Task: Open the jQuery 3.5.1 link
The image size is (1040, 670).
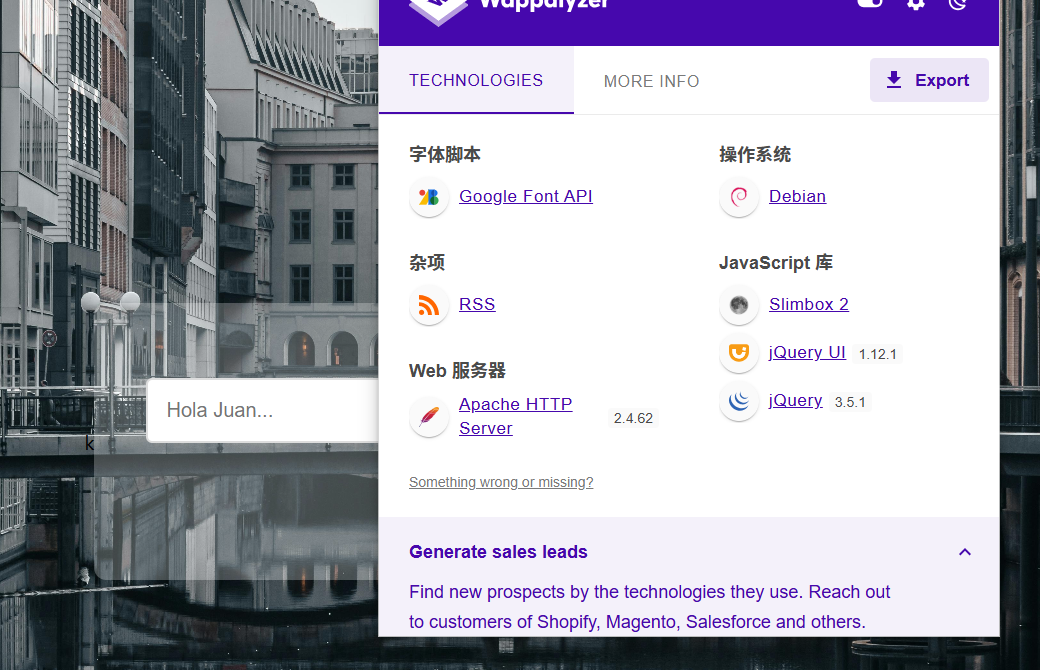Action: (x=795, y=401)
